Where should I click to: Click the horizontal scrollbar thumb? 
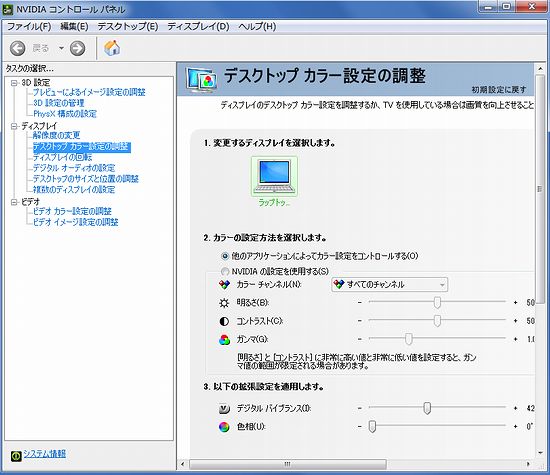[288, 464]
